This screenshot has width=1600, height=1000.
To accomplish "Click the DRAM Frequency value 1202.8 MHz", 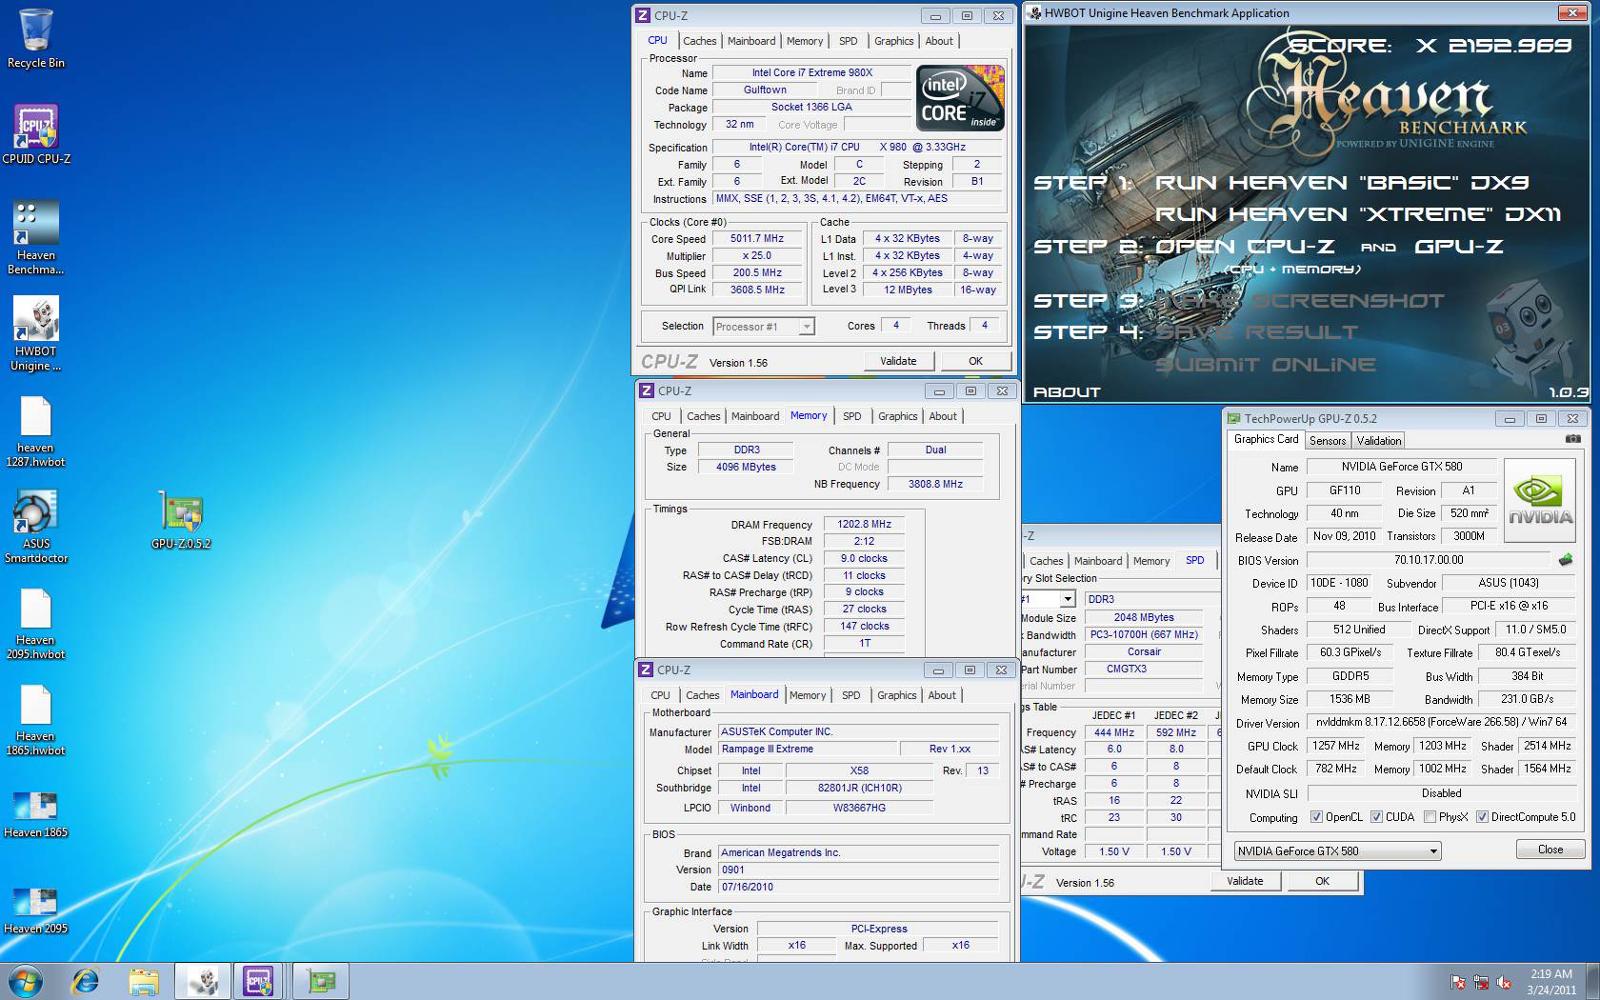I will [x=864, y=524].
